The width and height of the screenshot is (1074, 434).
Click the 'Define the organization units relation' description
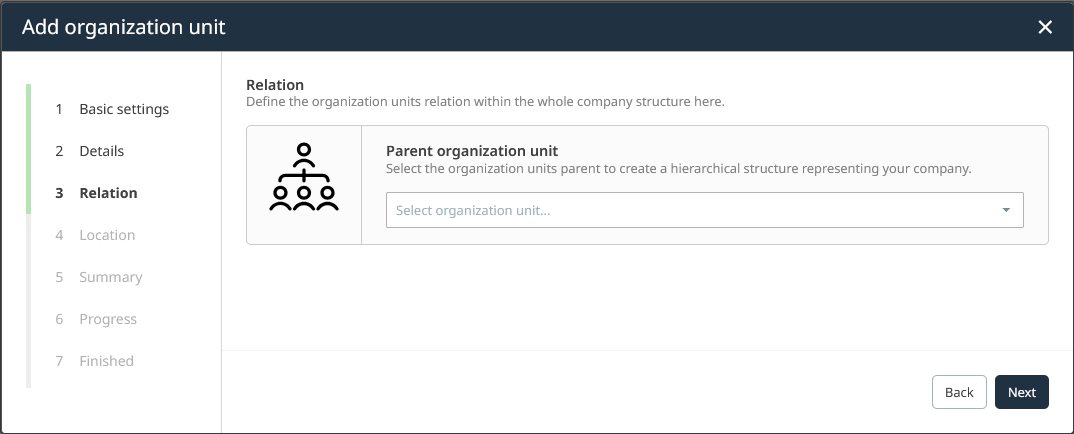coord(484,102)
